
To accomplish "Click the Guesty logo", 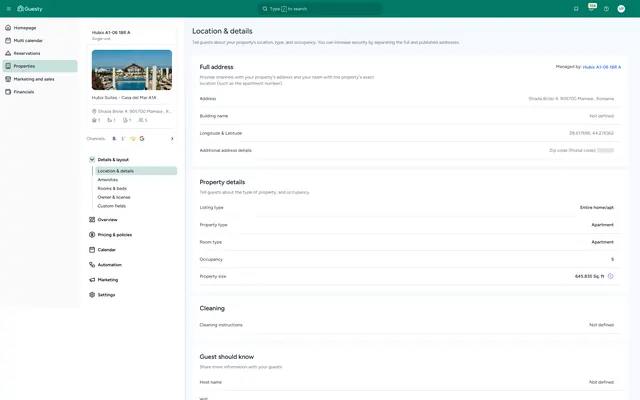I will click(30, 9).
